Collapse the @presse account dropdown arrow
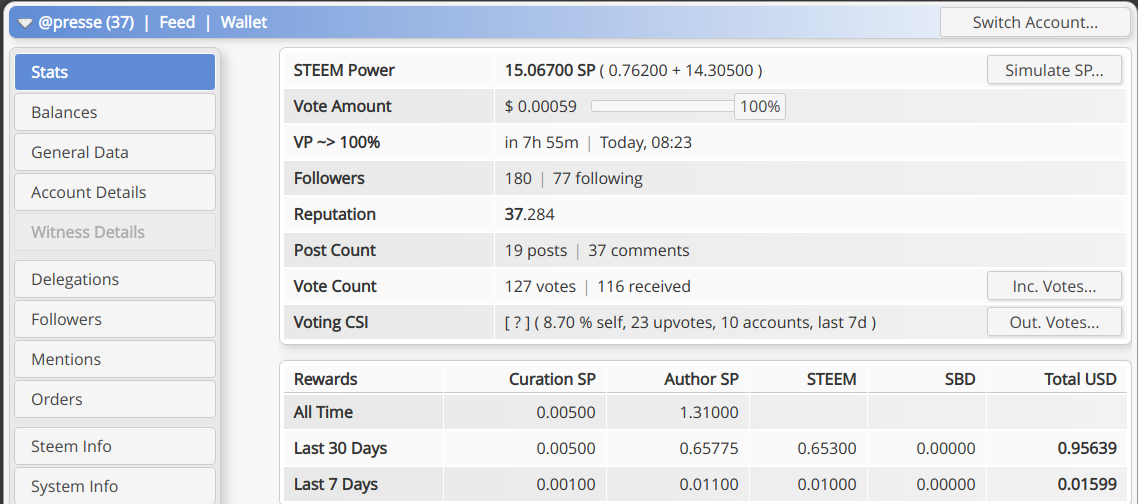This screenshot has width=1138, height=504. pyautogui.click(x=25, y=23)
